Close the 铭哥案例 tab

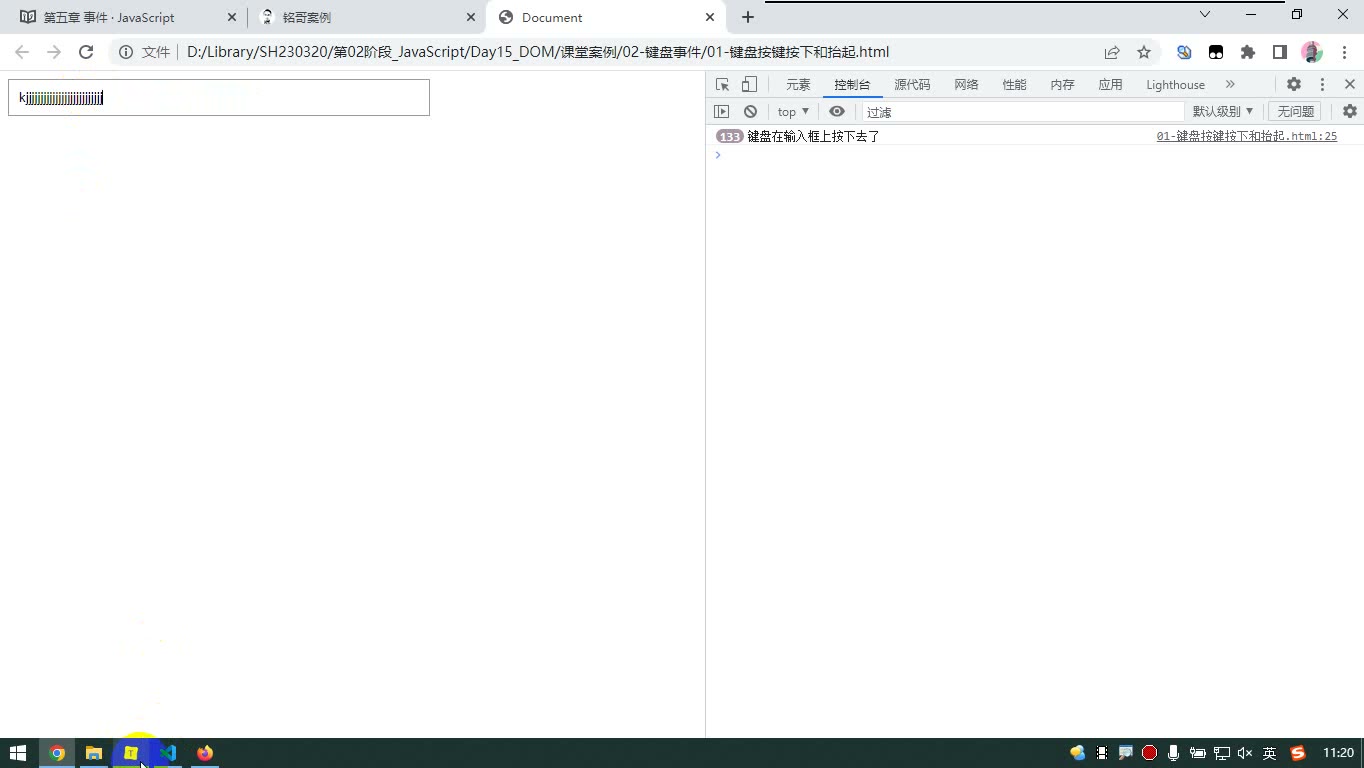tap(471, 17)
